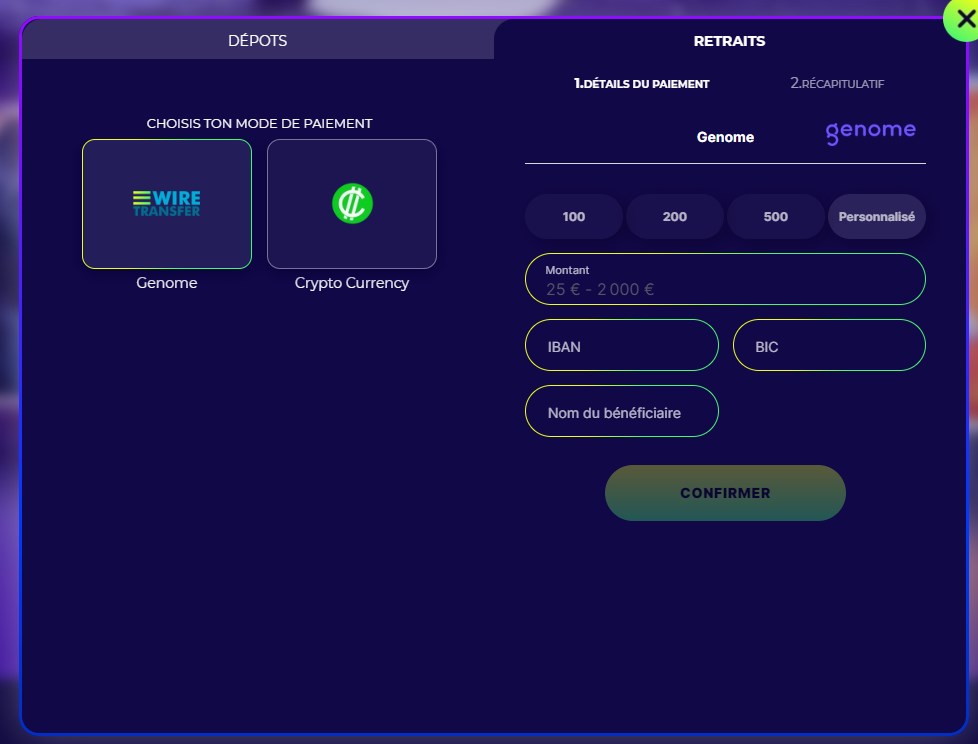Click the Genome label under Wire Transfer
The height and width of the screenshot is (744, 978).
(167, 283)
